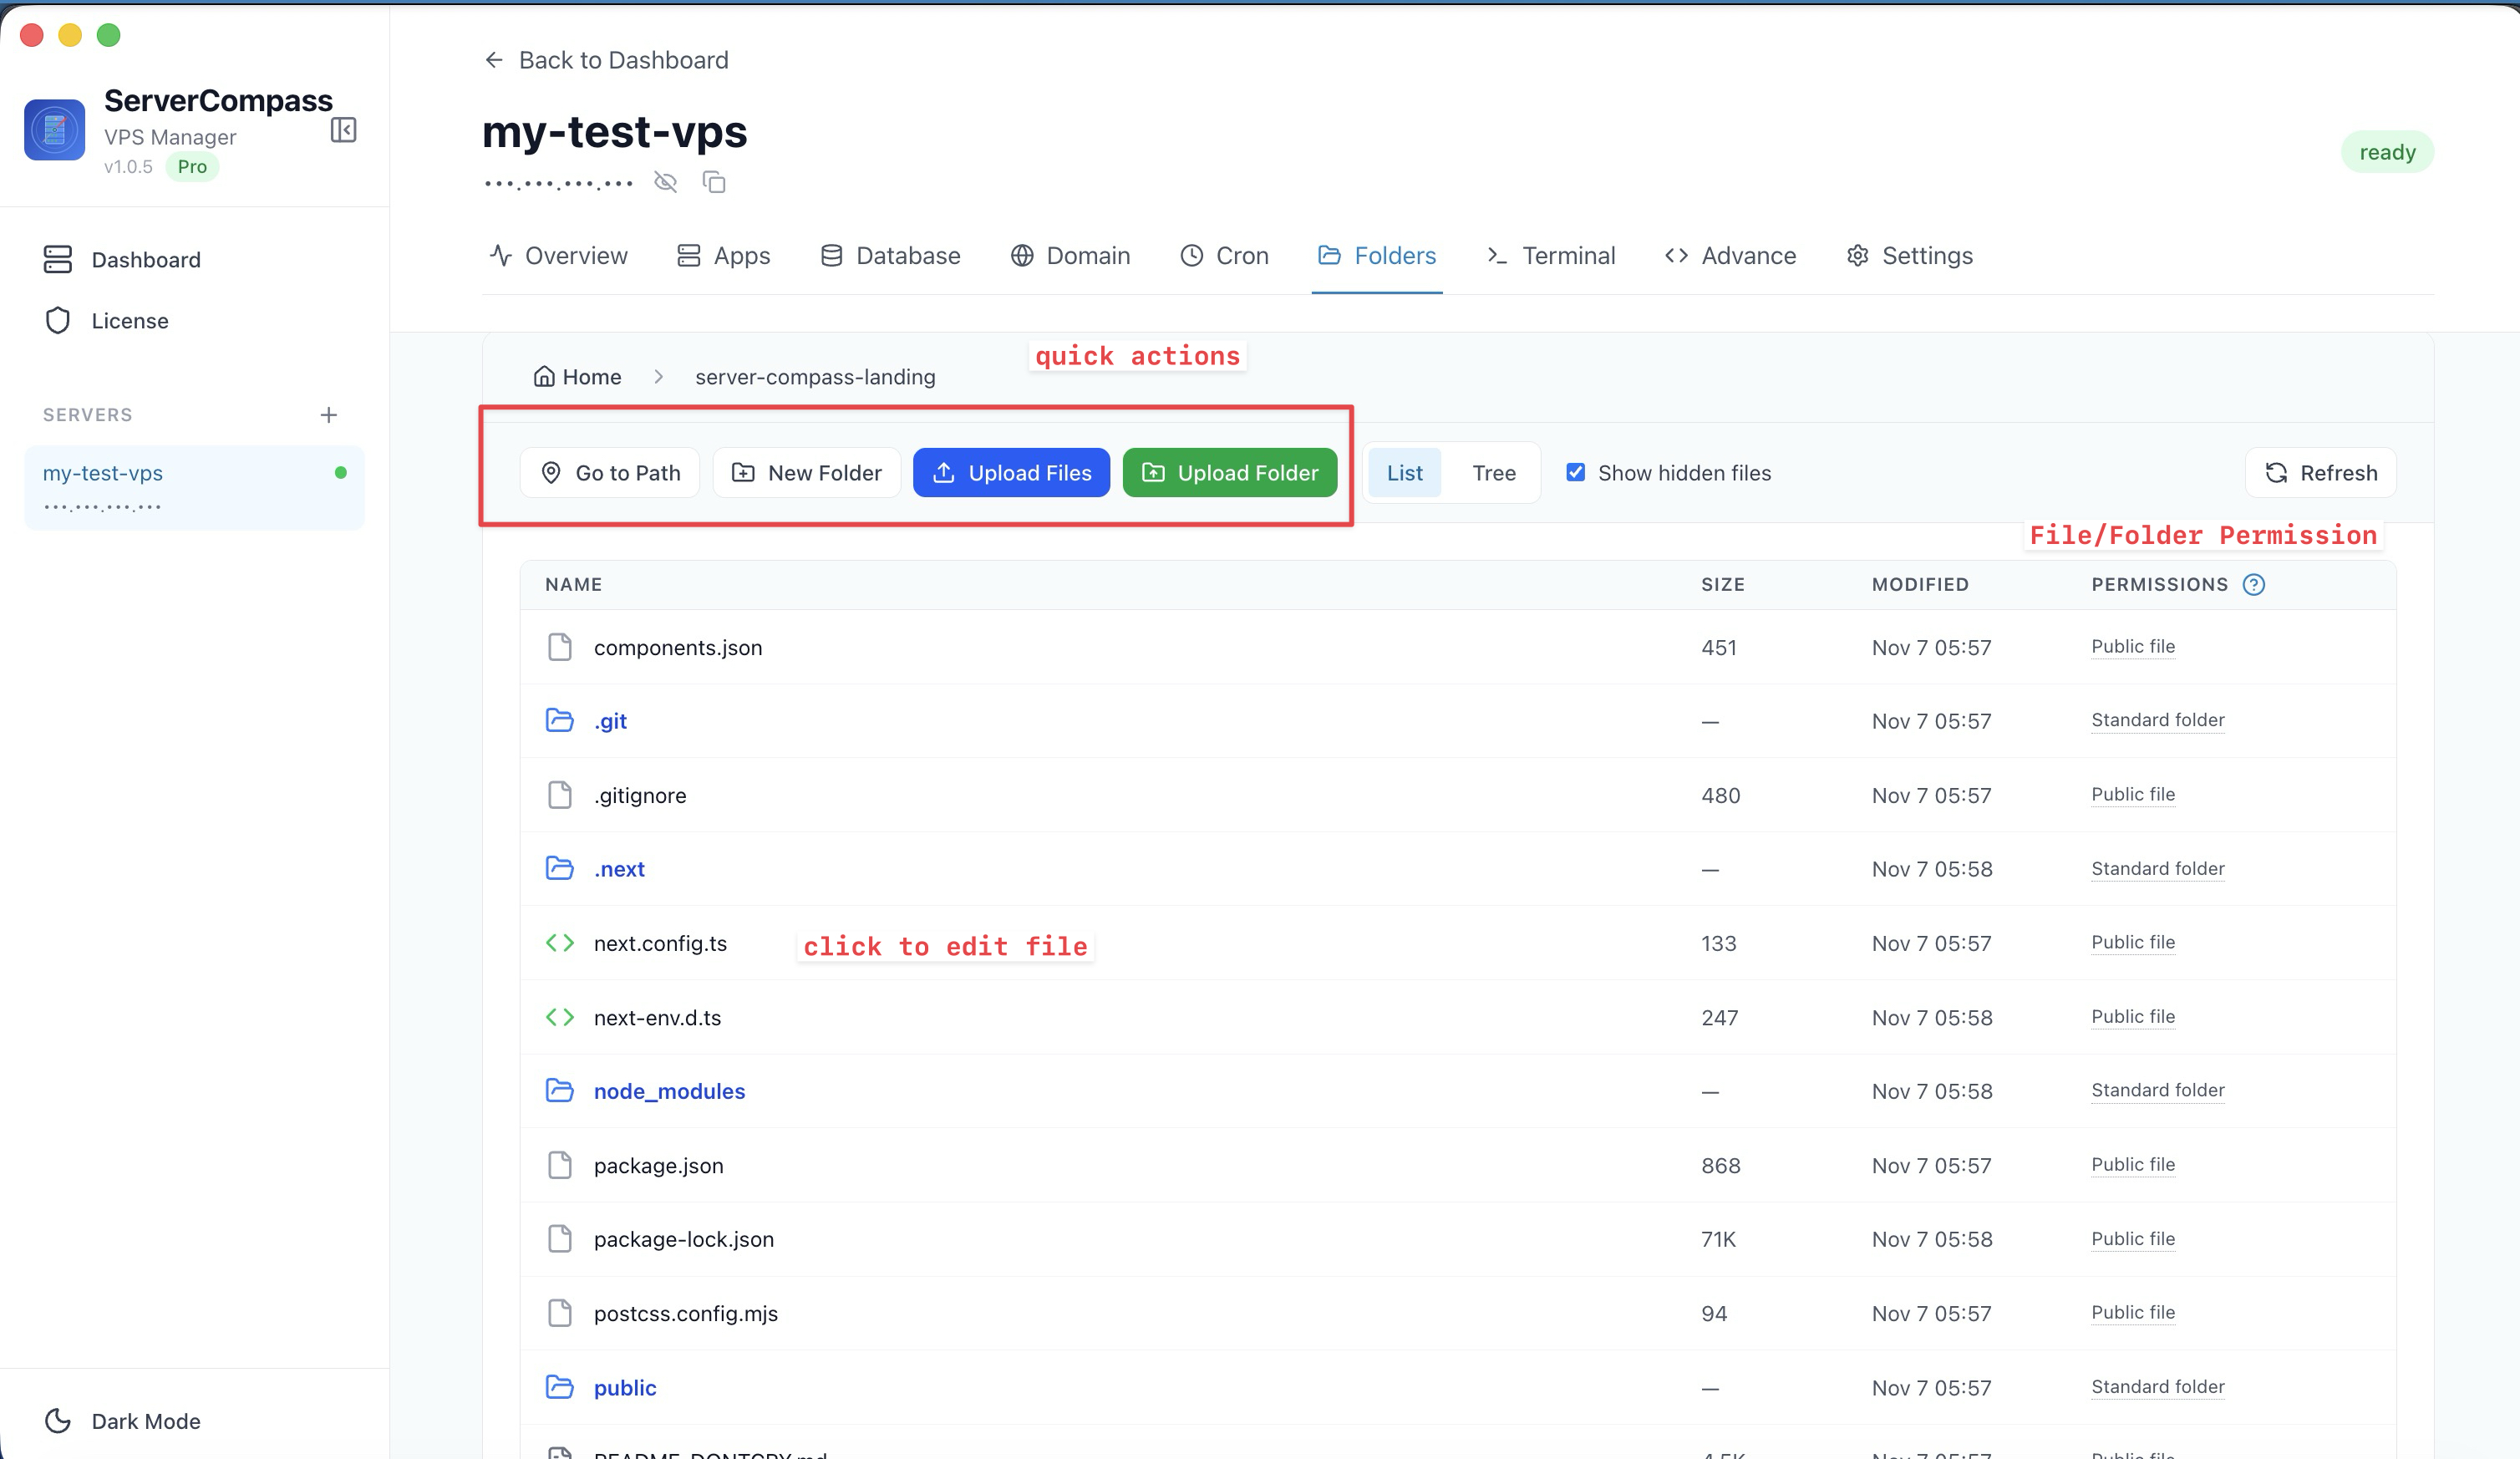This screenshot has height=1459, width=2520.
Task: Click the ServerCompass app logo
Action: pyautogui.click(x=55, y=130)
